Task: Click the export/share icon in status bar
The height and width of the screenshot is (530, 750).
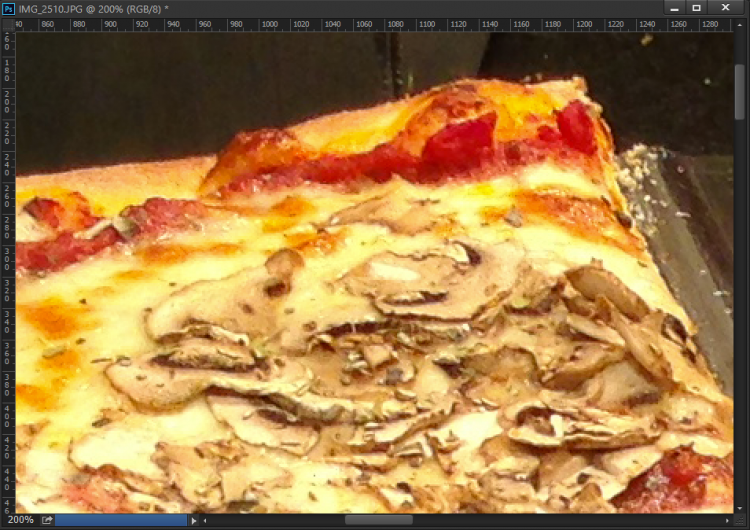Action: pyautogui.click(x=46, y=520)
